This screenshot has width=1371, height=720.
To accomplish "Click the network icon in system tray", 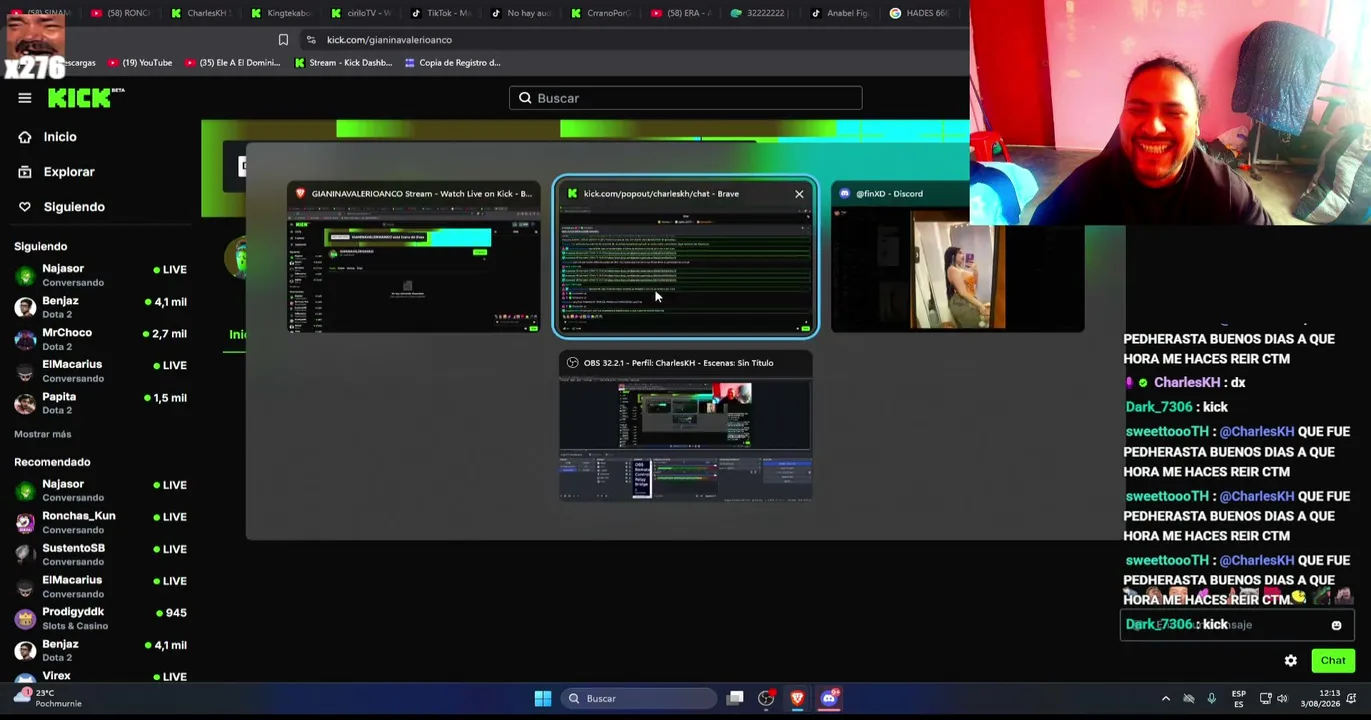I will point(1265,699).
